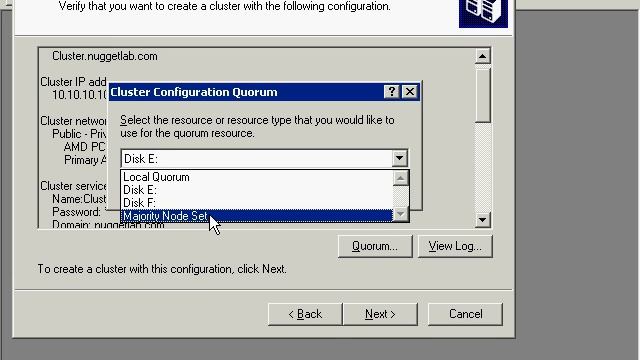Expand the quorum resource combo box arrow
Image resolution: width=640 pixels, height=360 pixels.
click(400, 158)
